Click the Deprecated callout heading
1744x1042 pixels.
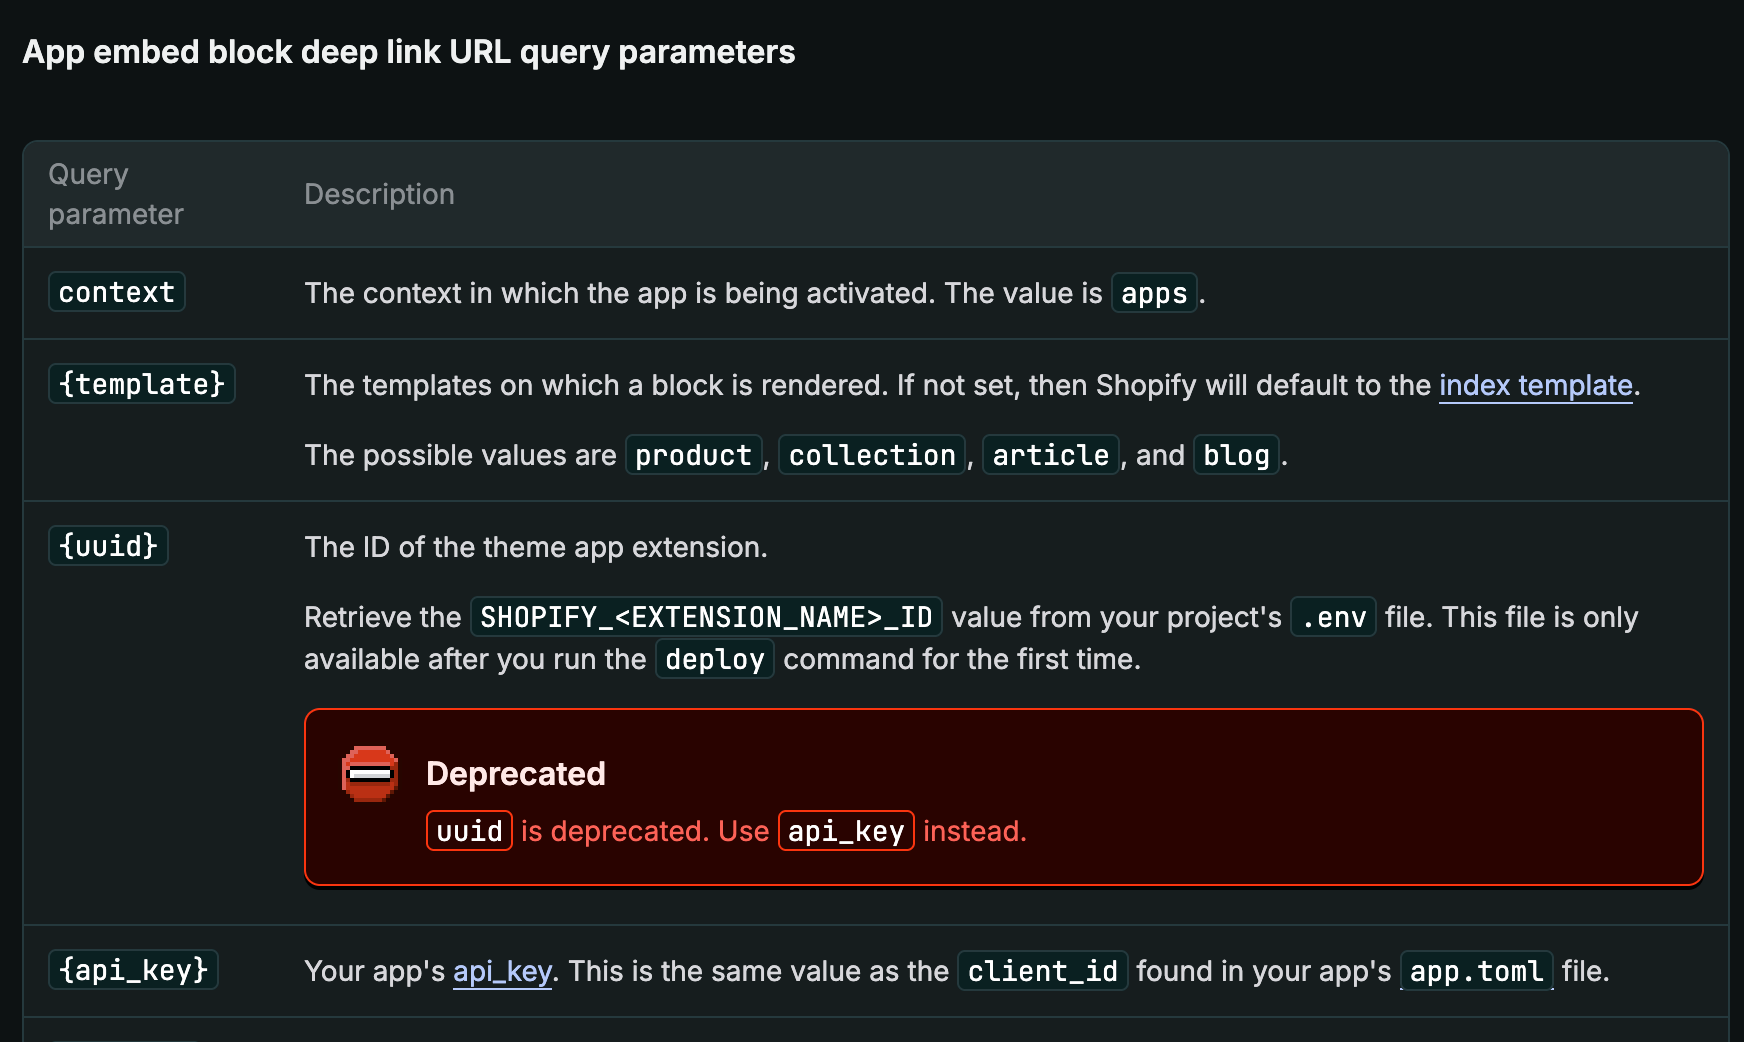point(516,774)
